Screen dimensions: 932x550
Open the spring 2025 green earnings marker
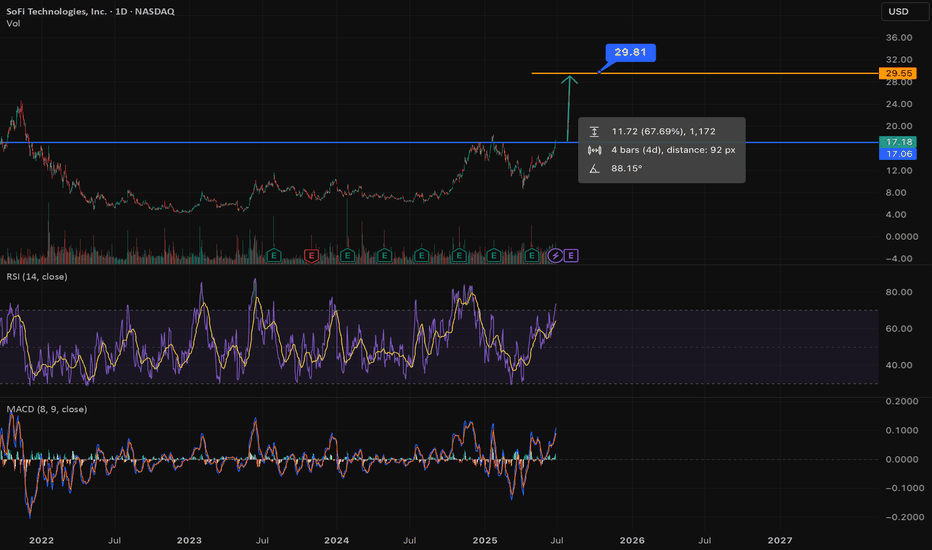[x=532, y=256]
